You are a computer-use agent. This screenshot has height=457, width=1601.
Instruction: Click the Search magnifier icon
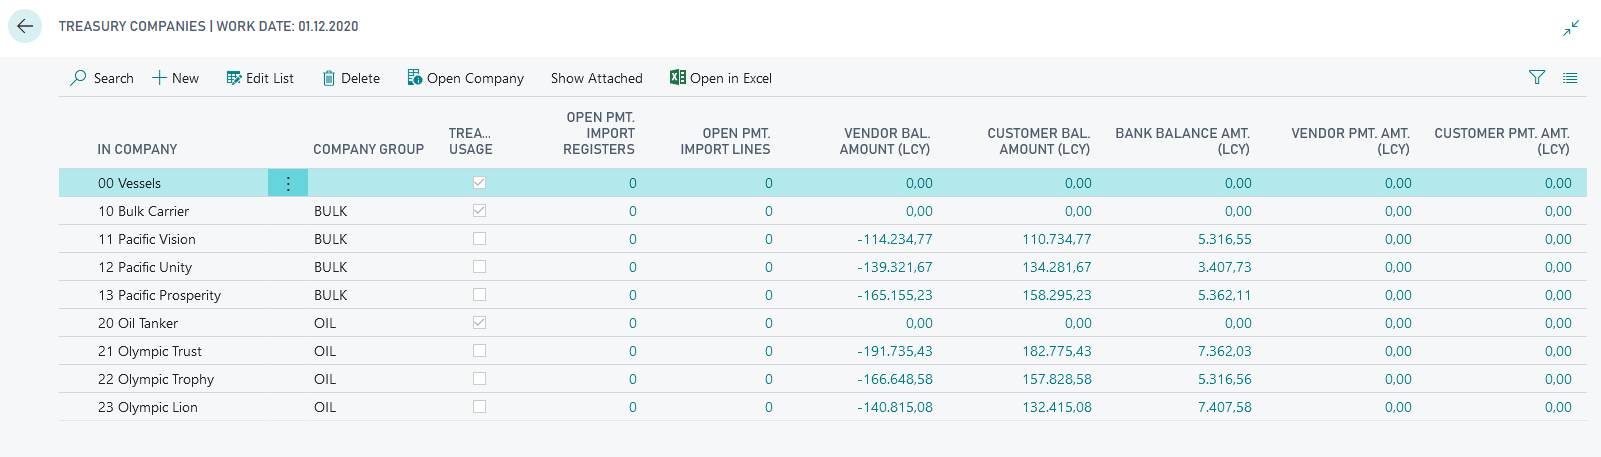(79, 78)
